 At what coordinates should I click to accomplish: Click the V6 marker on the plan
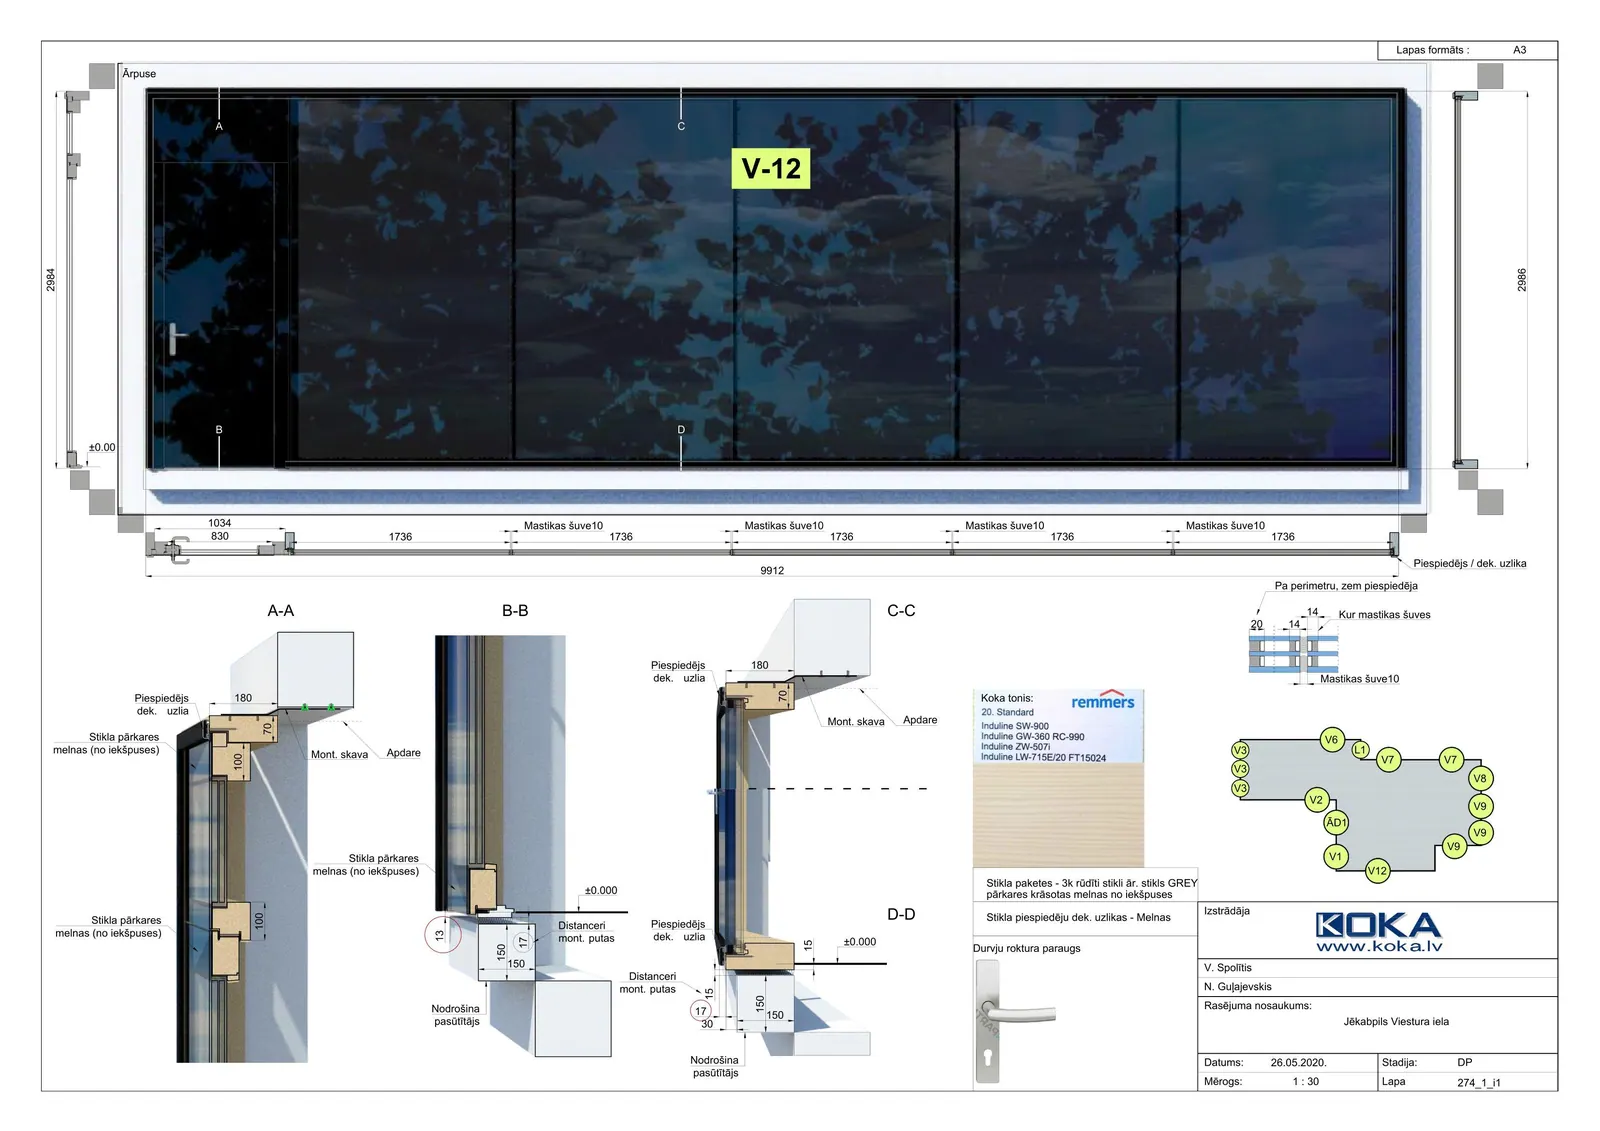pos(1331,740)
